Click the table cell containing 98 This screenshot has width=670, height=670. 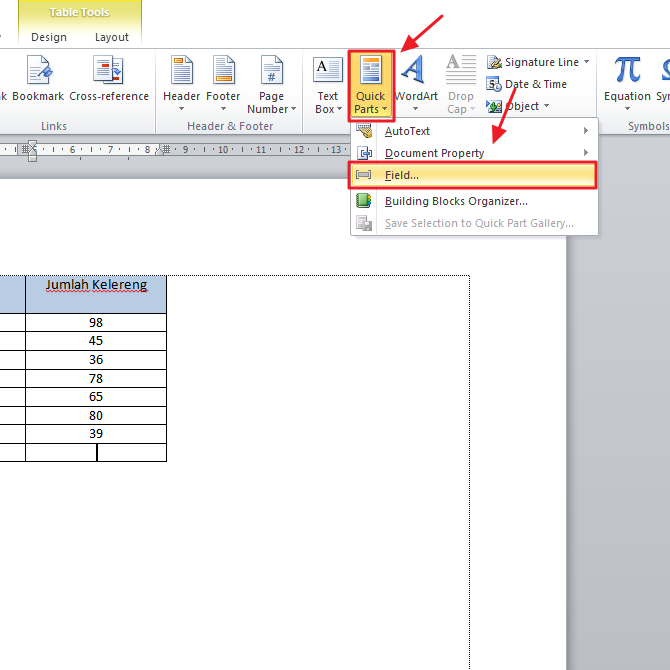click(x=96, y=323)
